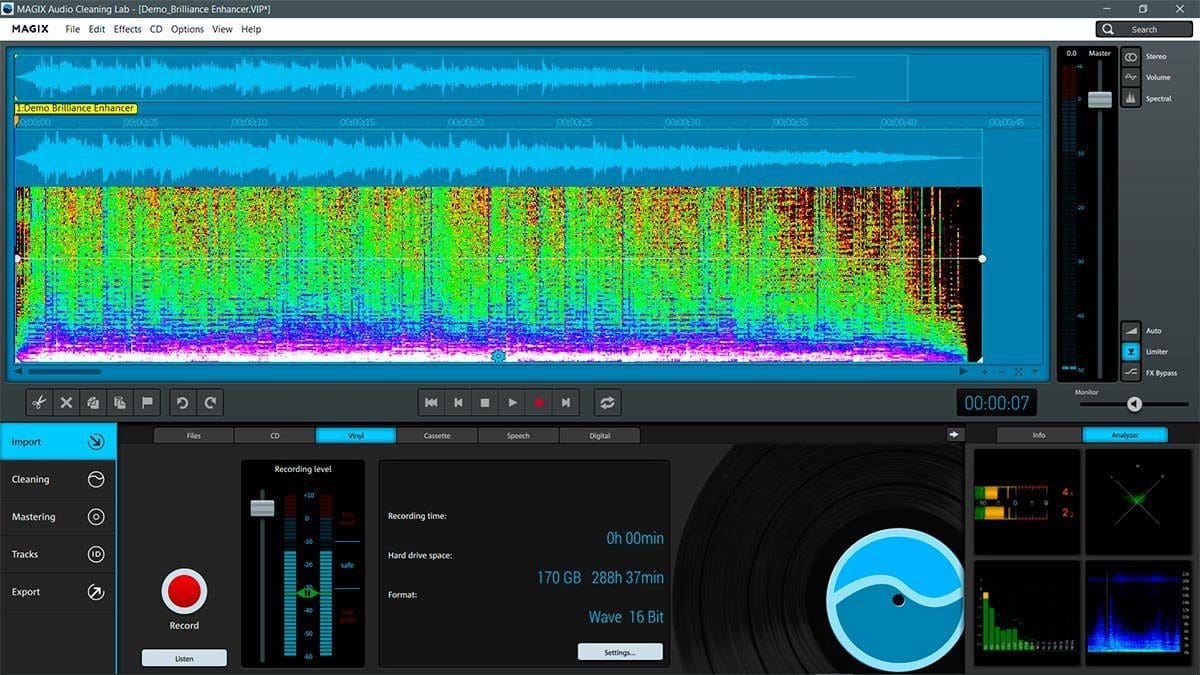Click the large red Record button
The width and height of the screenshot is (1200, 675).
point(184,591)
